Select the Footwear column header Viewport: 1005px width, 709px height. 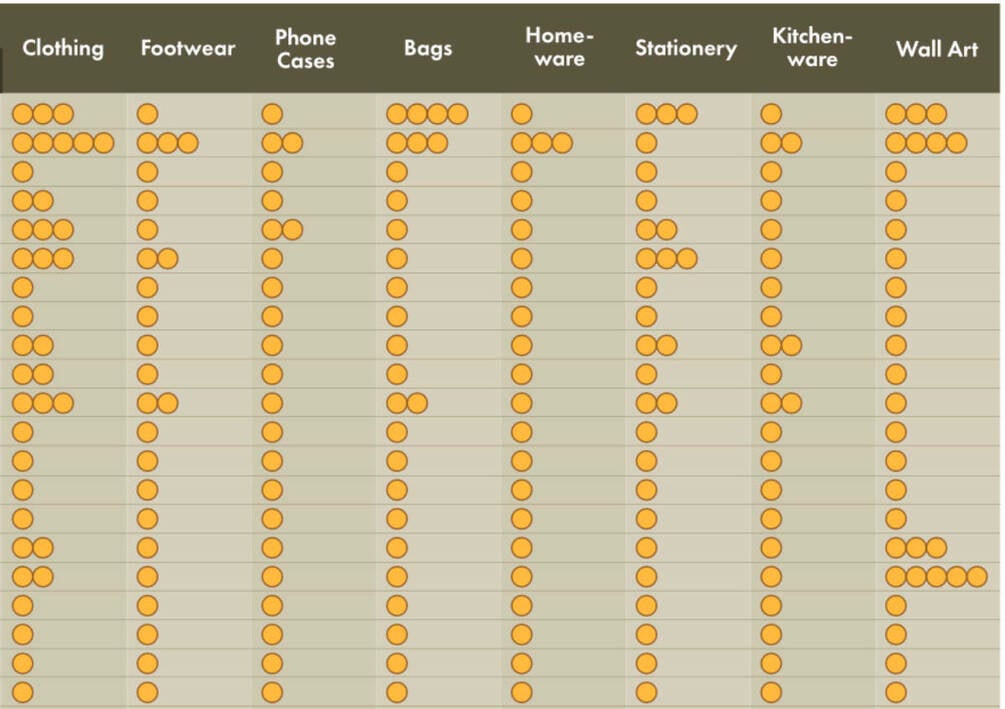point(188,48)
